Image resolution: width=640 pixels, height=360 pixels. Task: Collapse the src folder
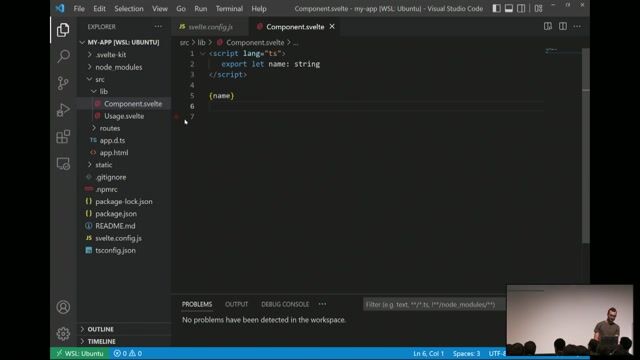click(124, 79)
